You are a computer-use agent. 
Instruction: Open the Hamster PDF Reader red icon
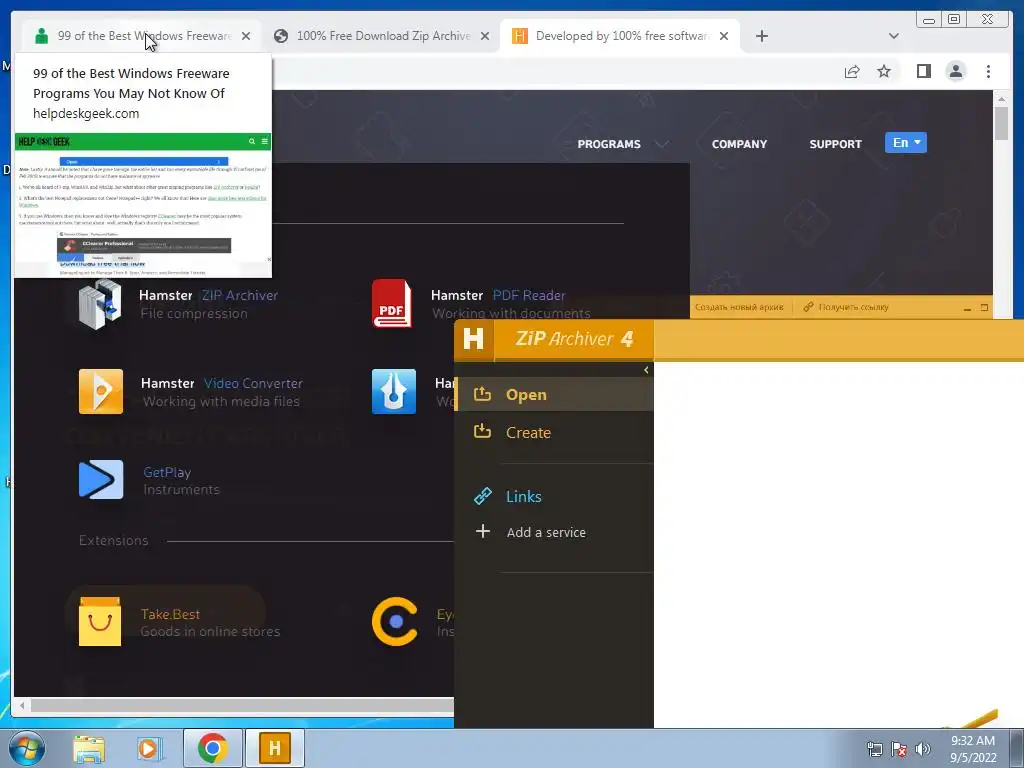pos(392,304)
